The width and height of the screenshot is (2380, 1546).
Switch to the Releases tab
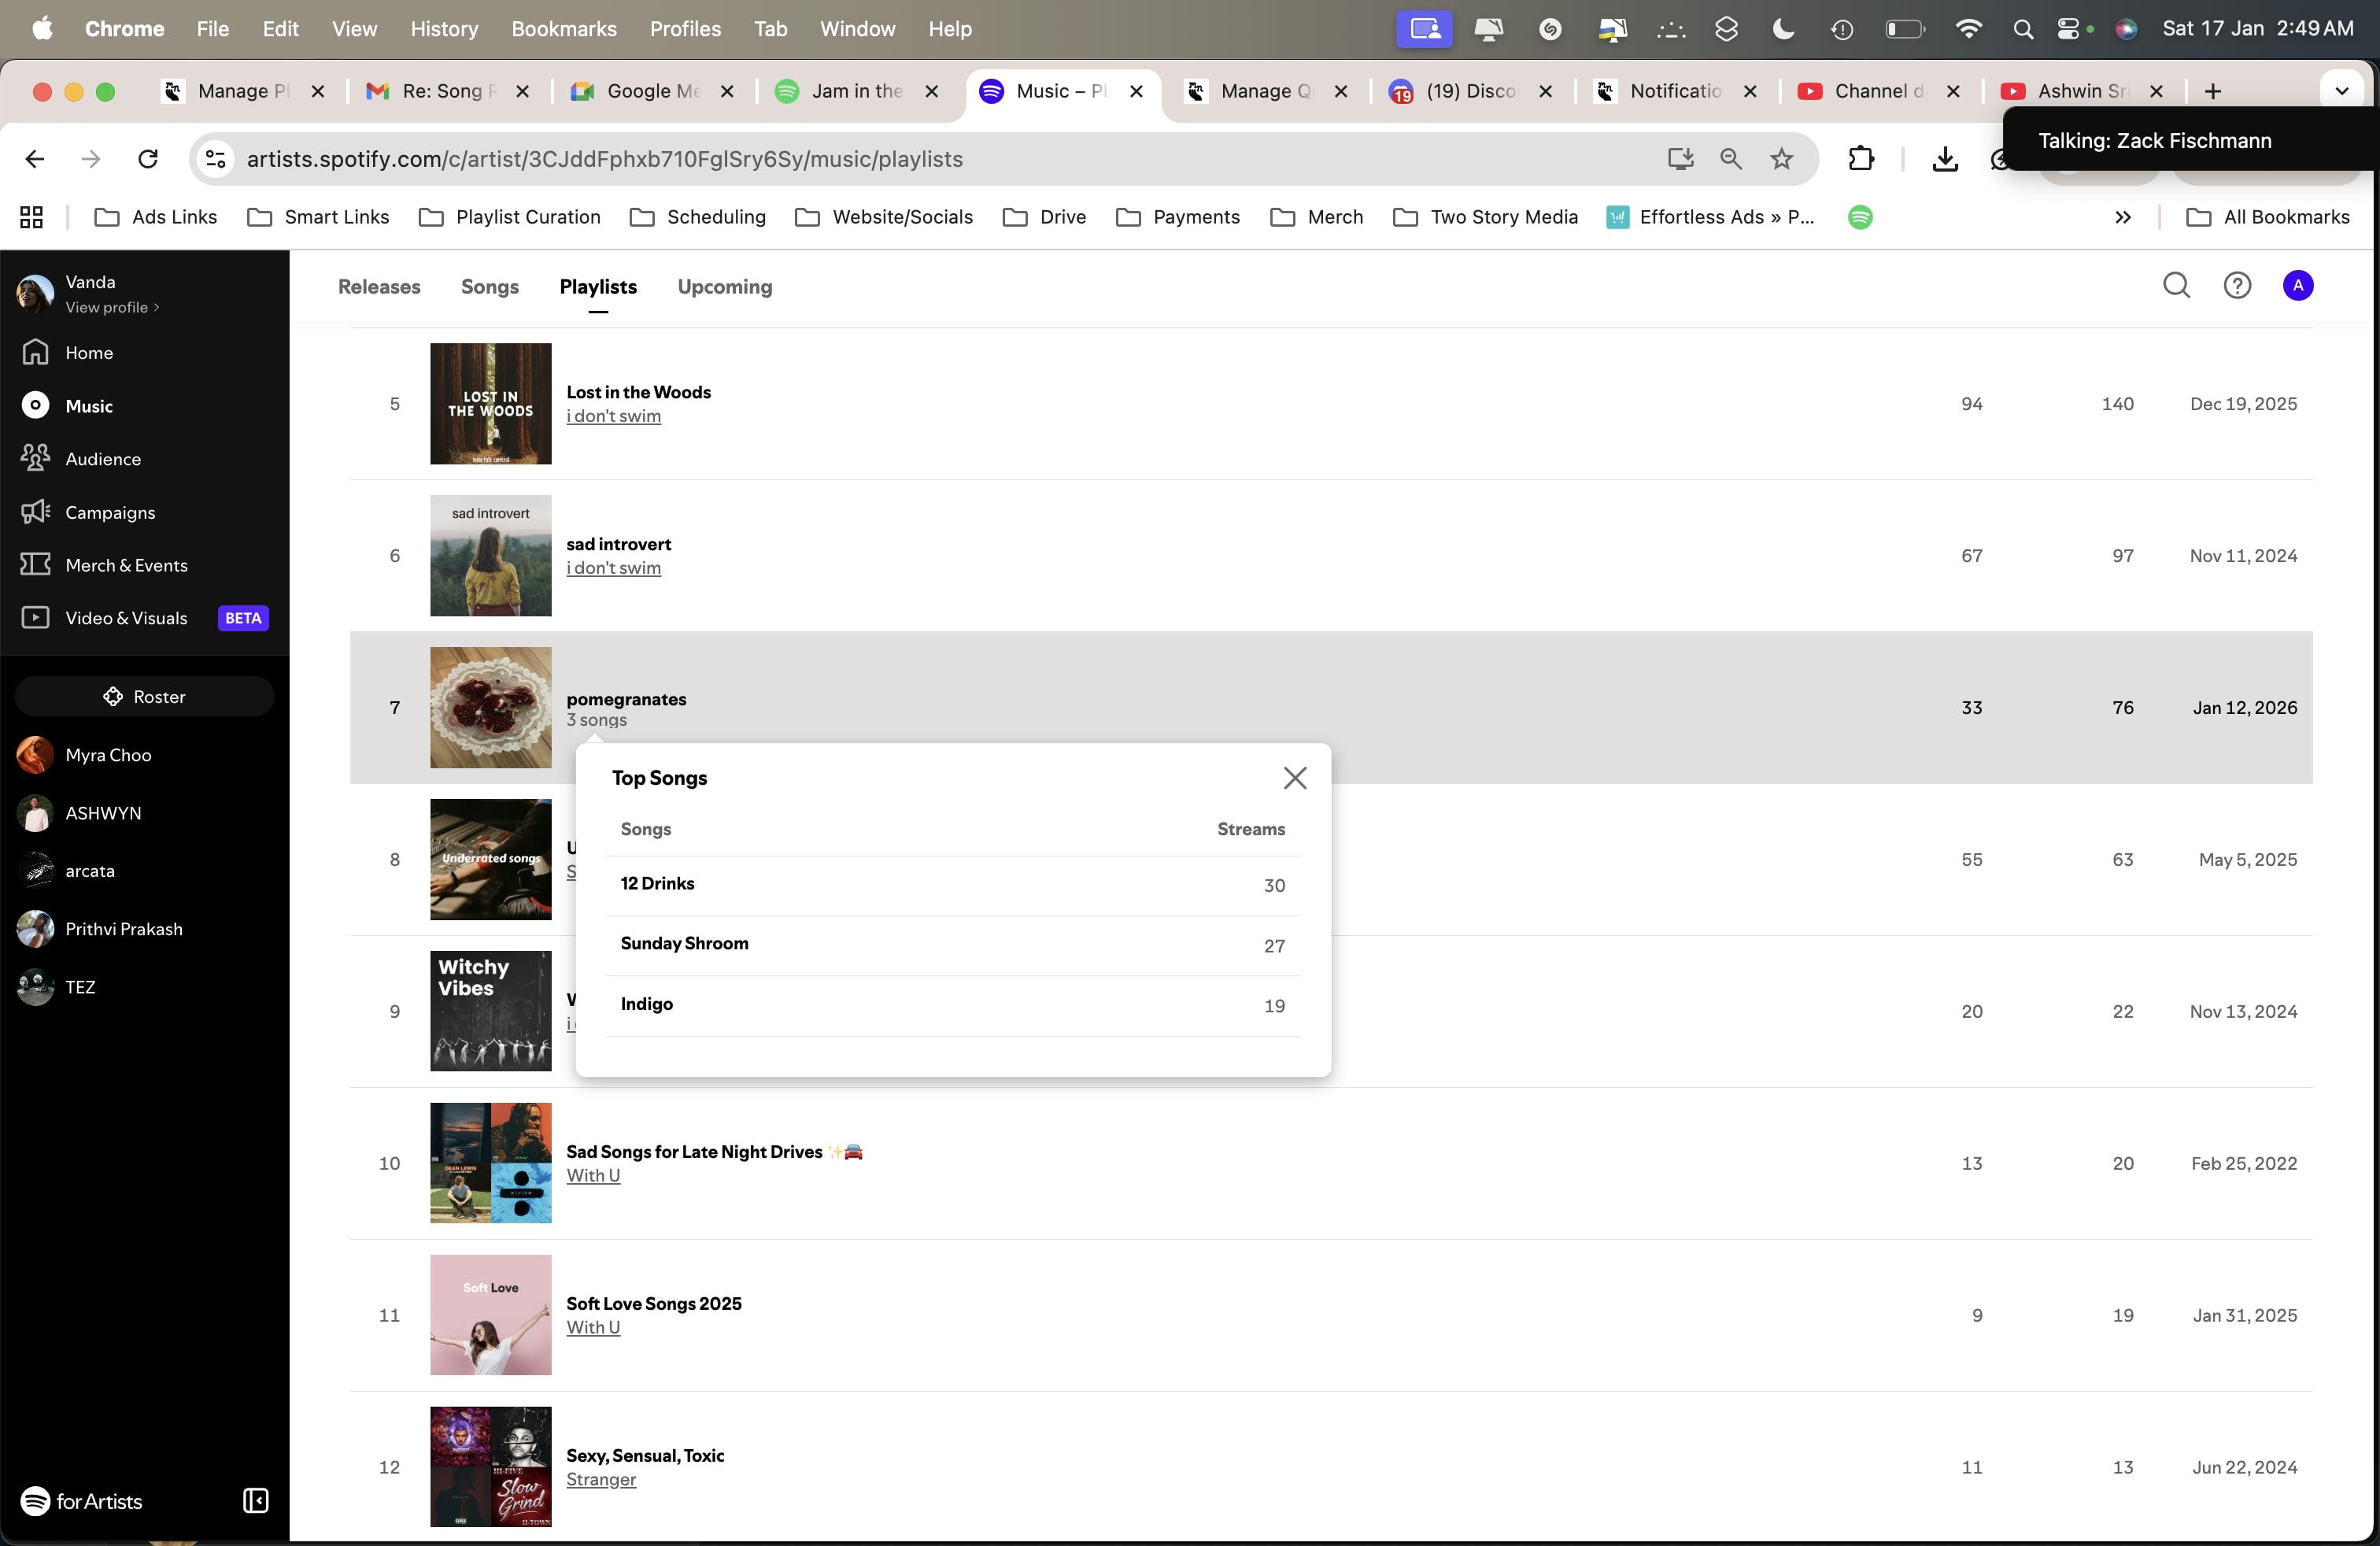click(x=379, y=287)
